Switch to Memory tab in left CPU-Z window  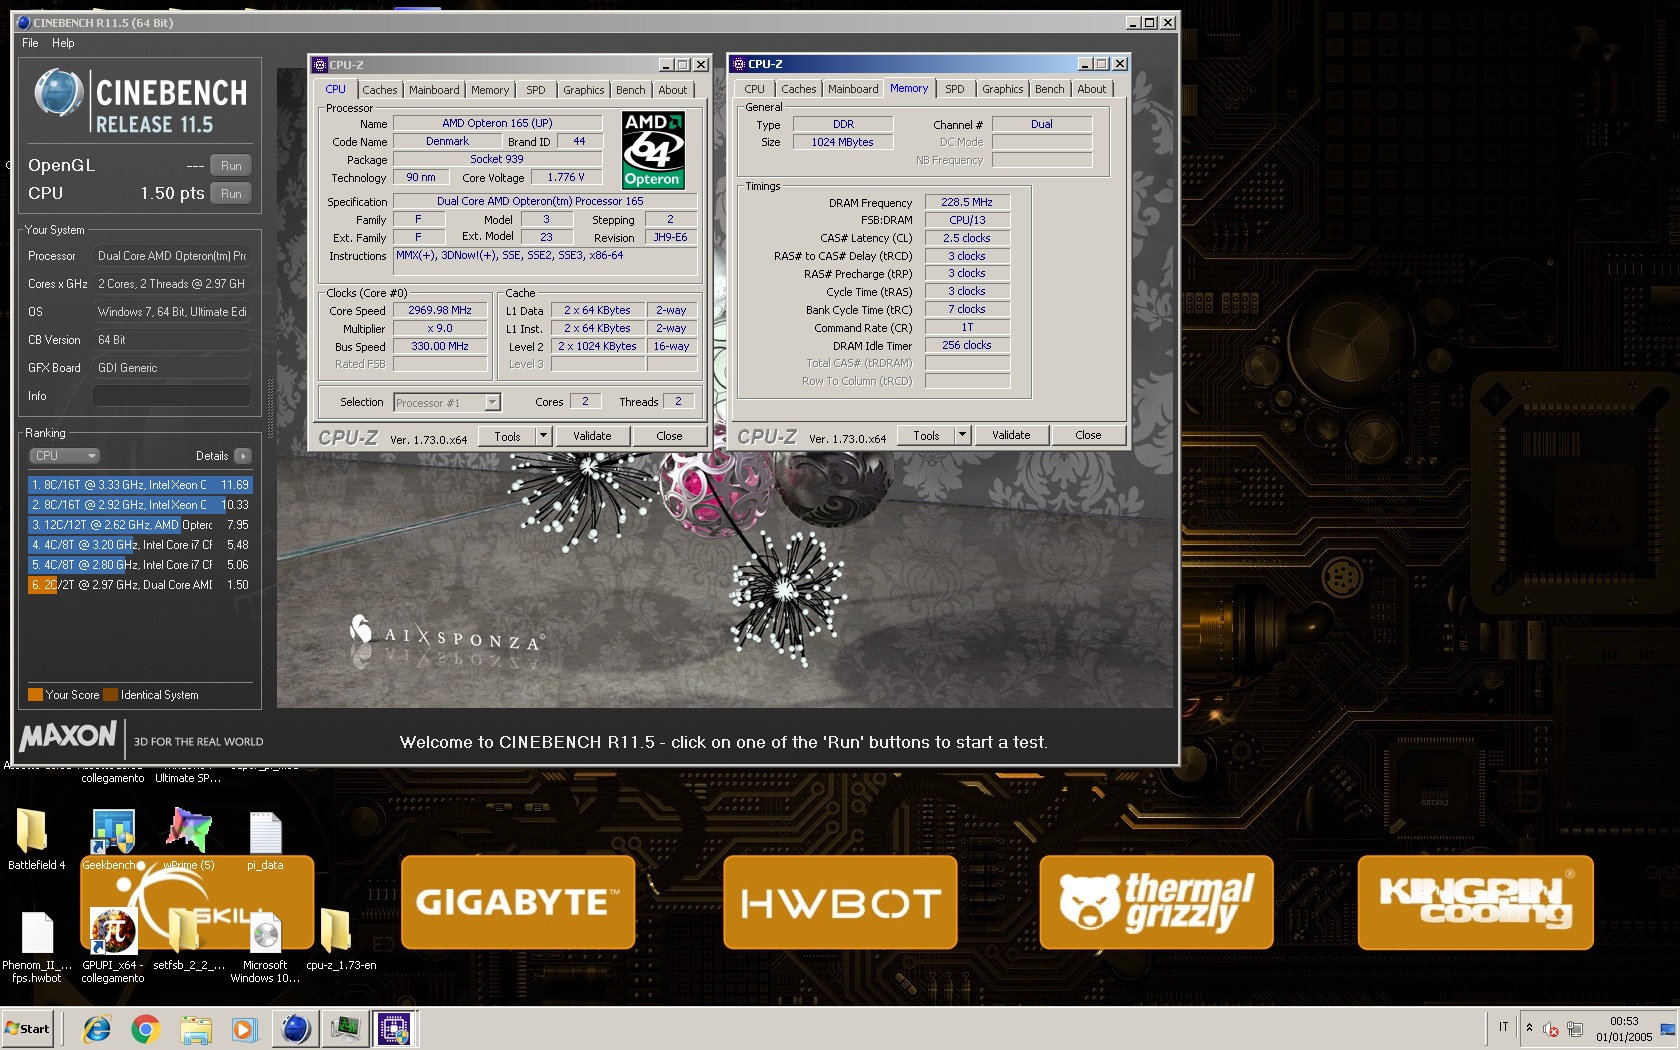[490, 90]
